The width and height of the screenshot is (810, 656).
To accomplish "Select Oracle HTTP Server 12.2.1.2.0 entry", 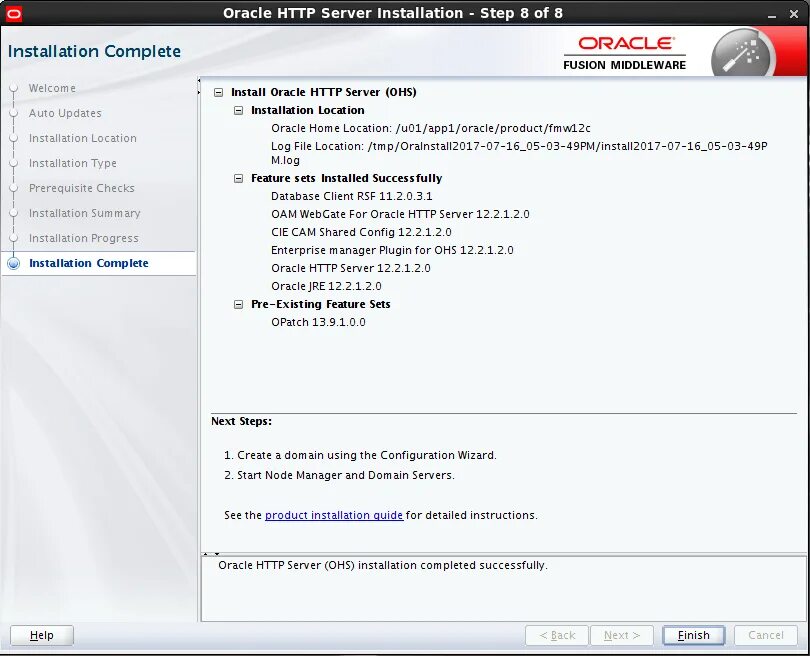I will 351,269.
